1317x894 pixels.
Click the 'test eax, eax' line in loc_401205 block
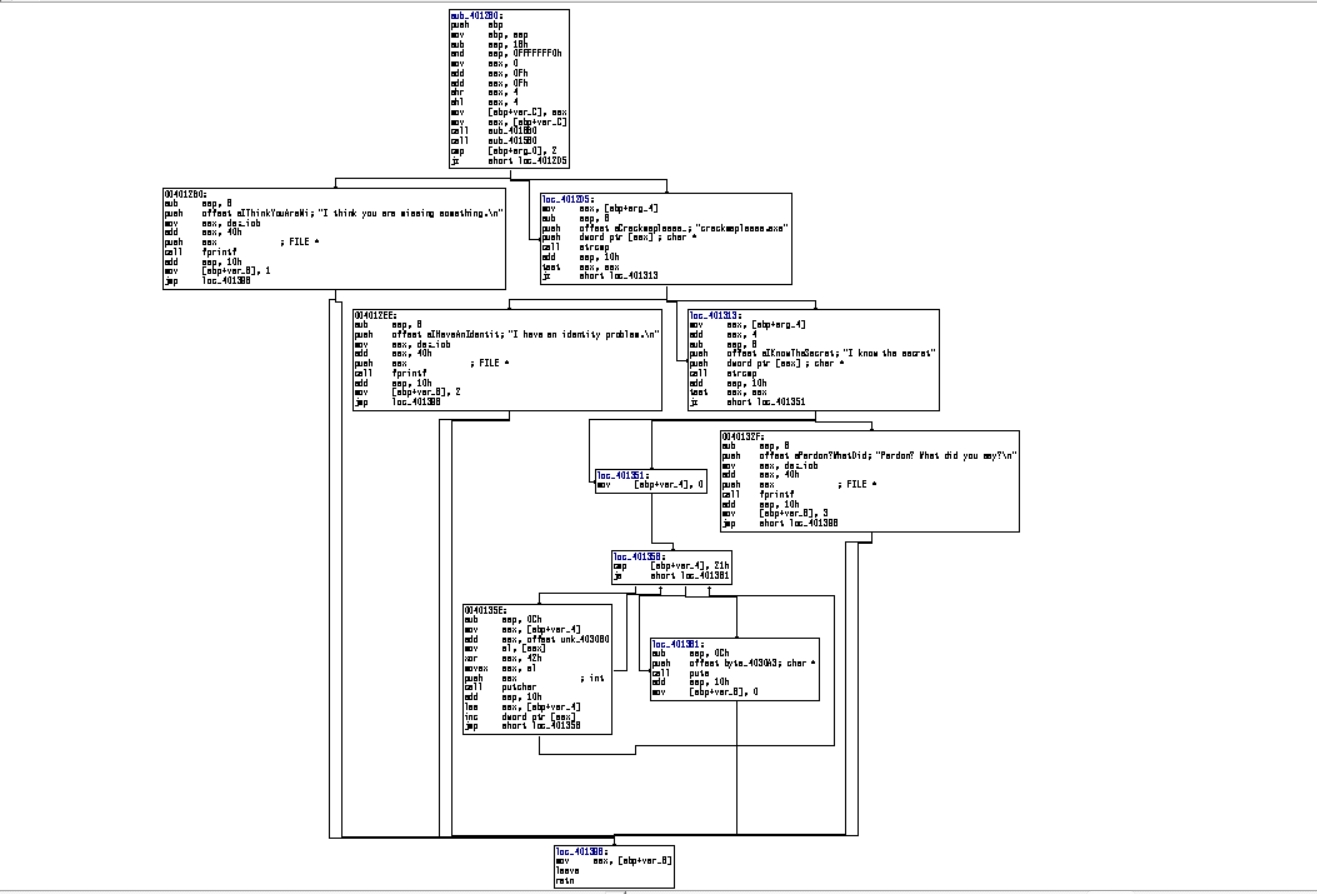(581, 267)
